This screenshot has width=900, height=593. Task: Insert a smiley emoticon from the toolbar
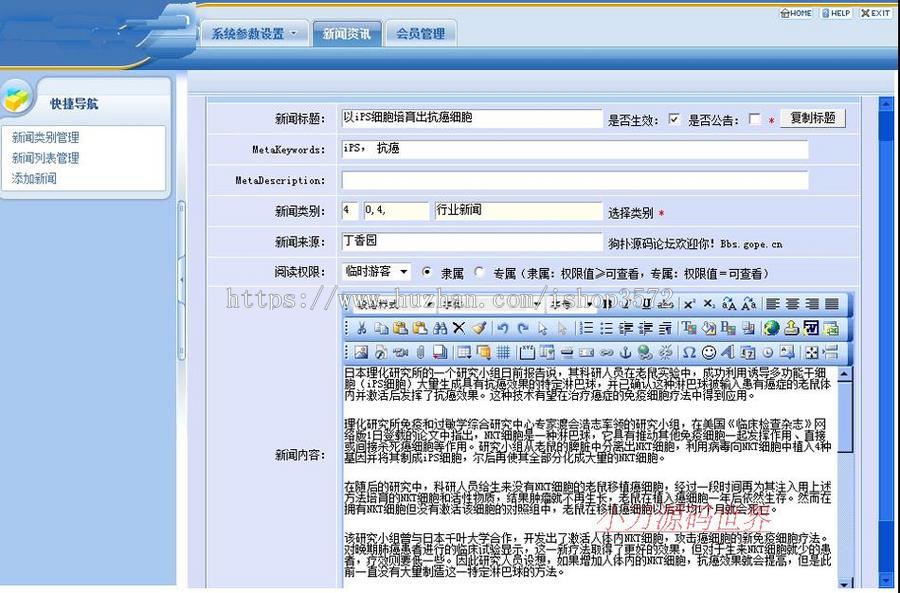pos(709,352)
